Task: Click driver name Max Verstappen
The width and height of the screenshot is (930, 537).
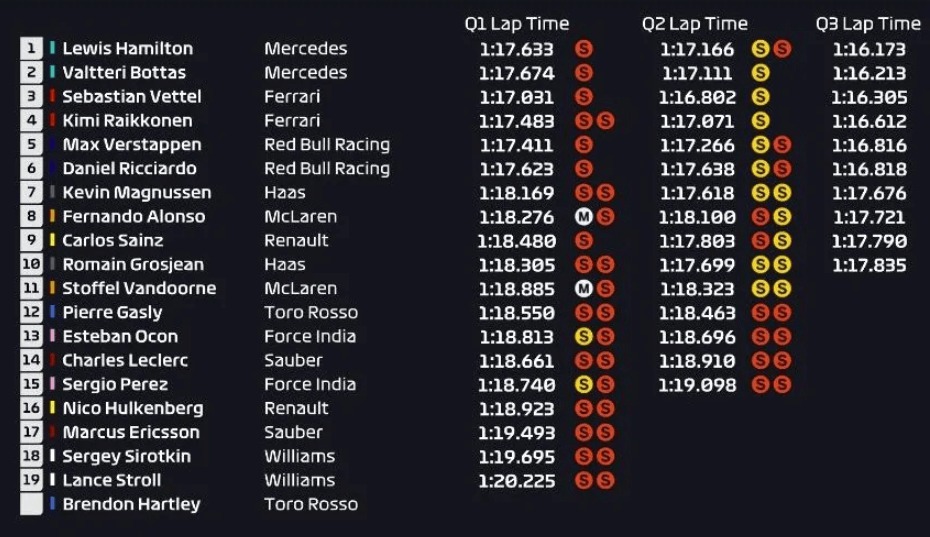Action: click(132, 144)
